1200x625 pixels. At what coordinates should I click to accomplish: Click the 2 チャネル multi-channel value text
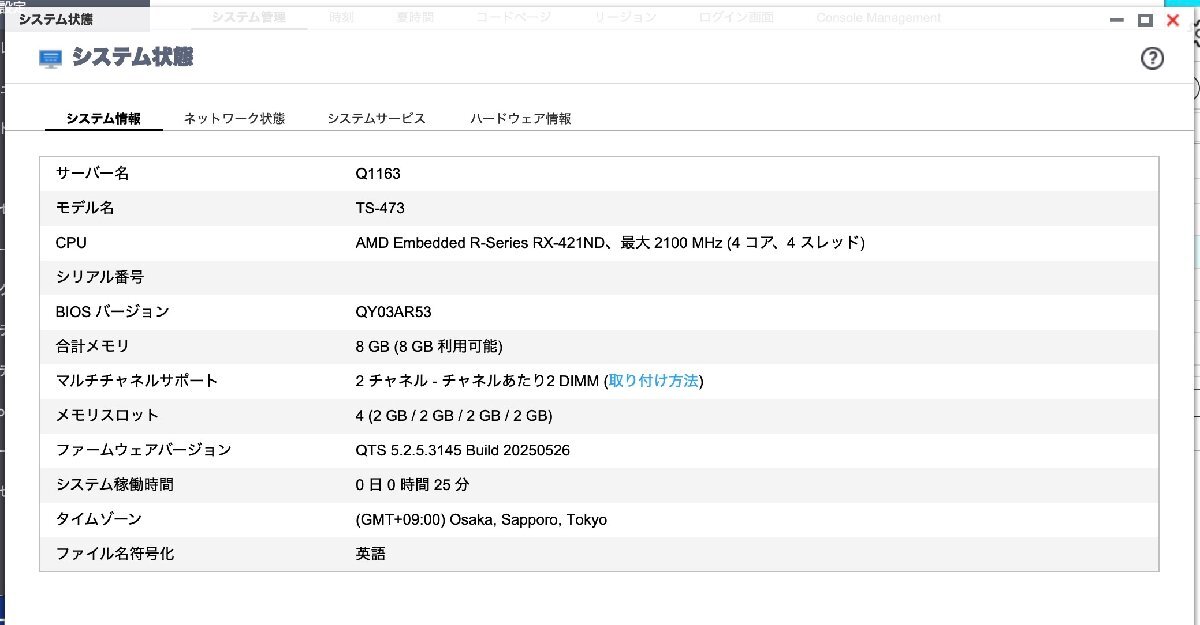click(x=478, y=381)
